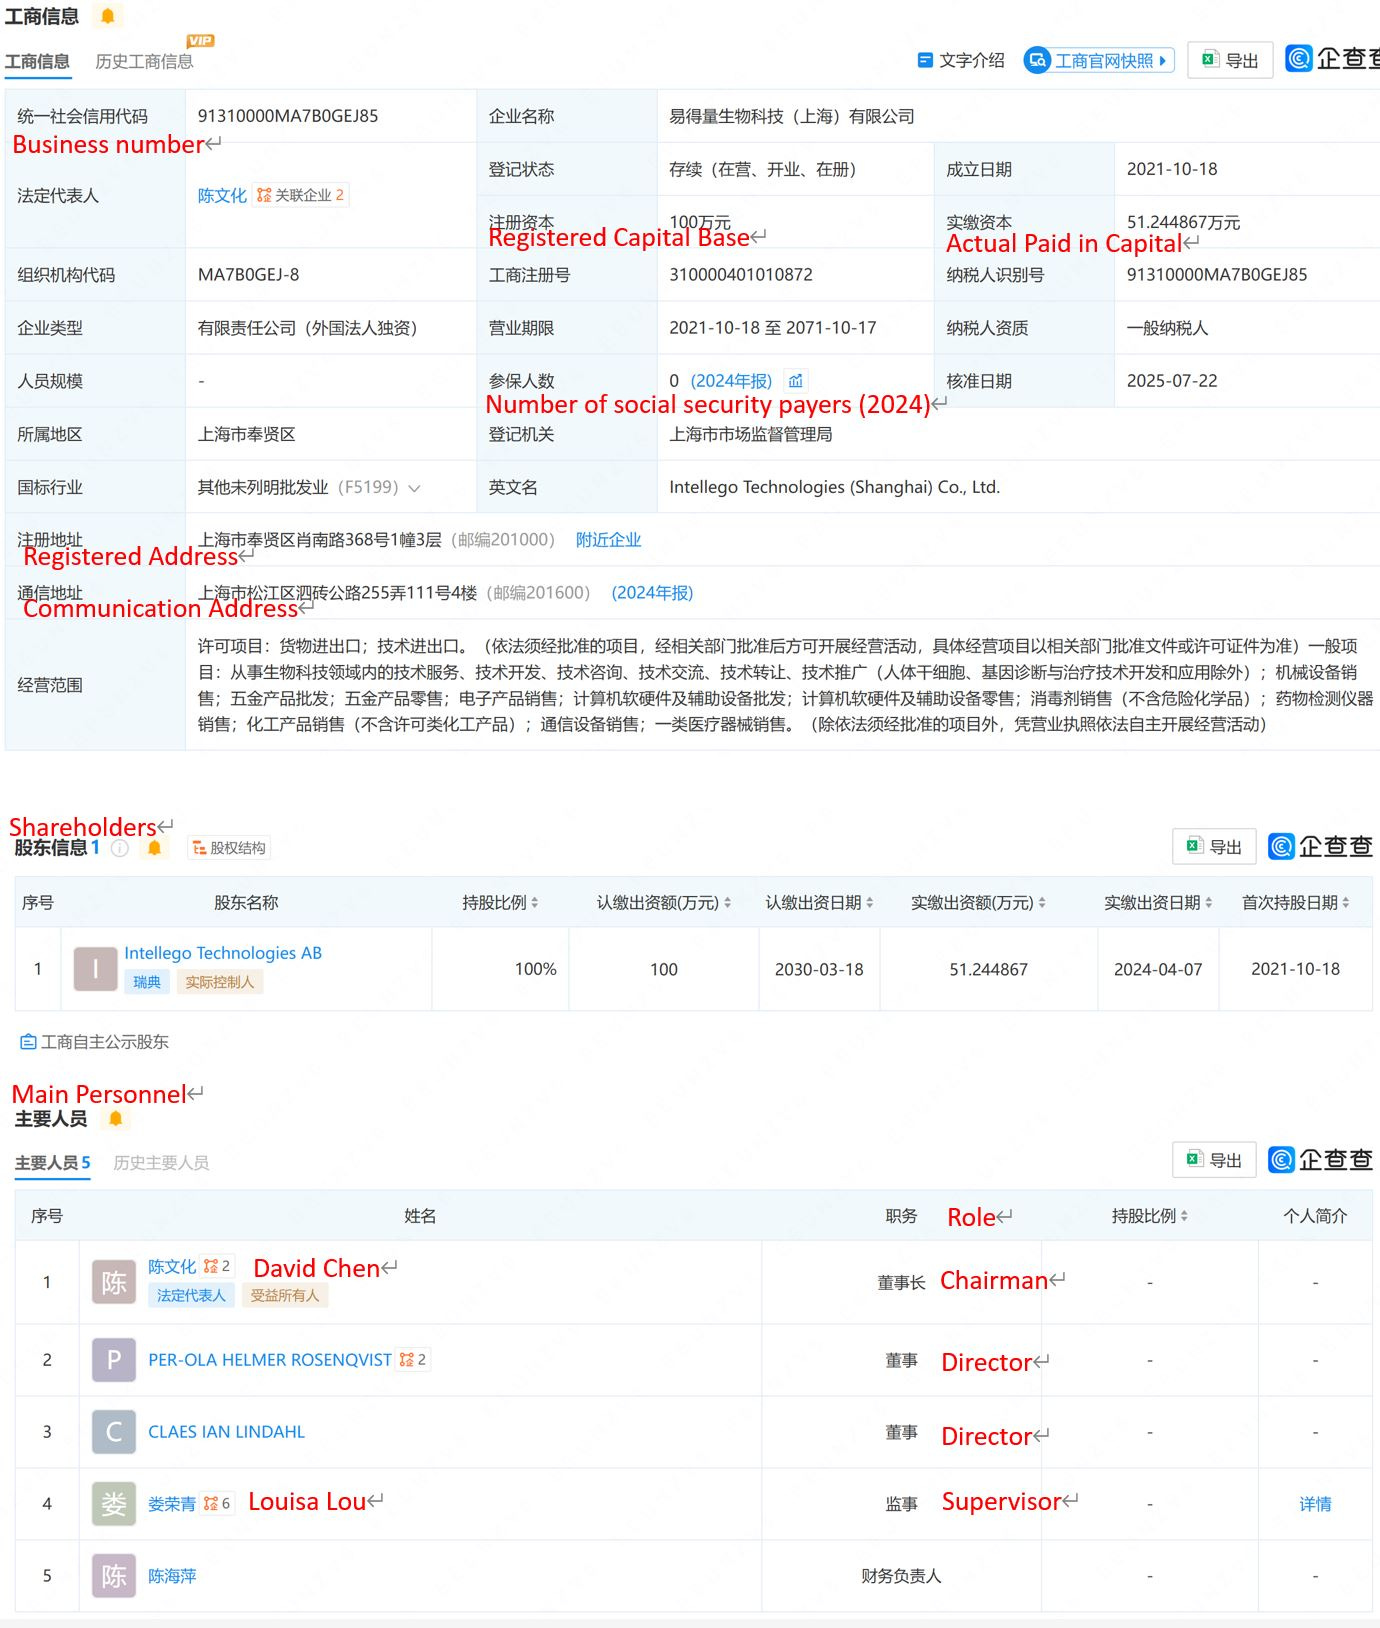Screen dimensions: 1380x1628
Task: Click the chart icon beside 参保人数
Action: pyautogui.click(x=796, y=381)
